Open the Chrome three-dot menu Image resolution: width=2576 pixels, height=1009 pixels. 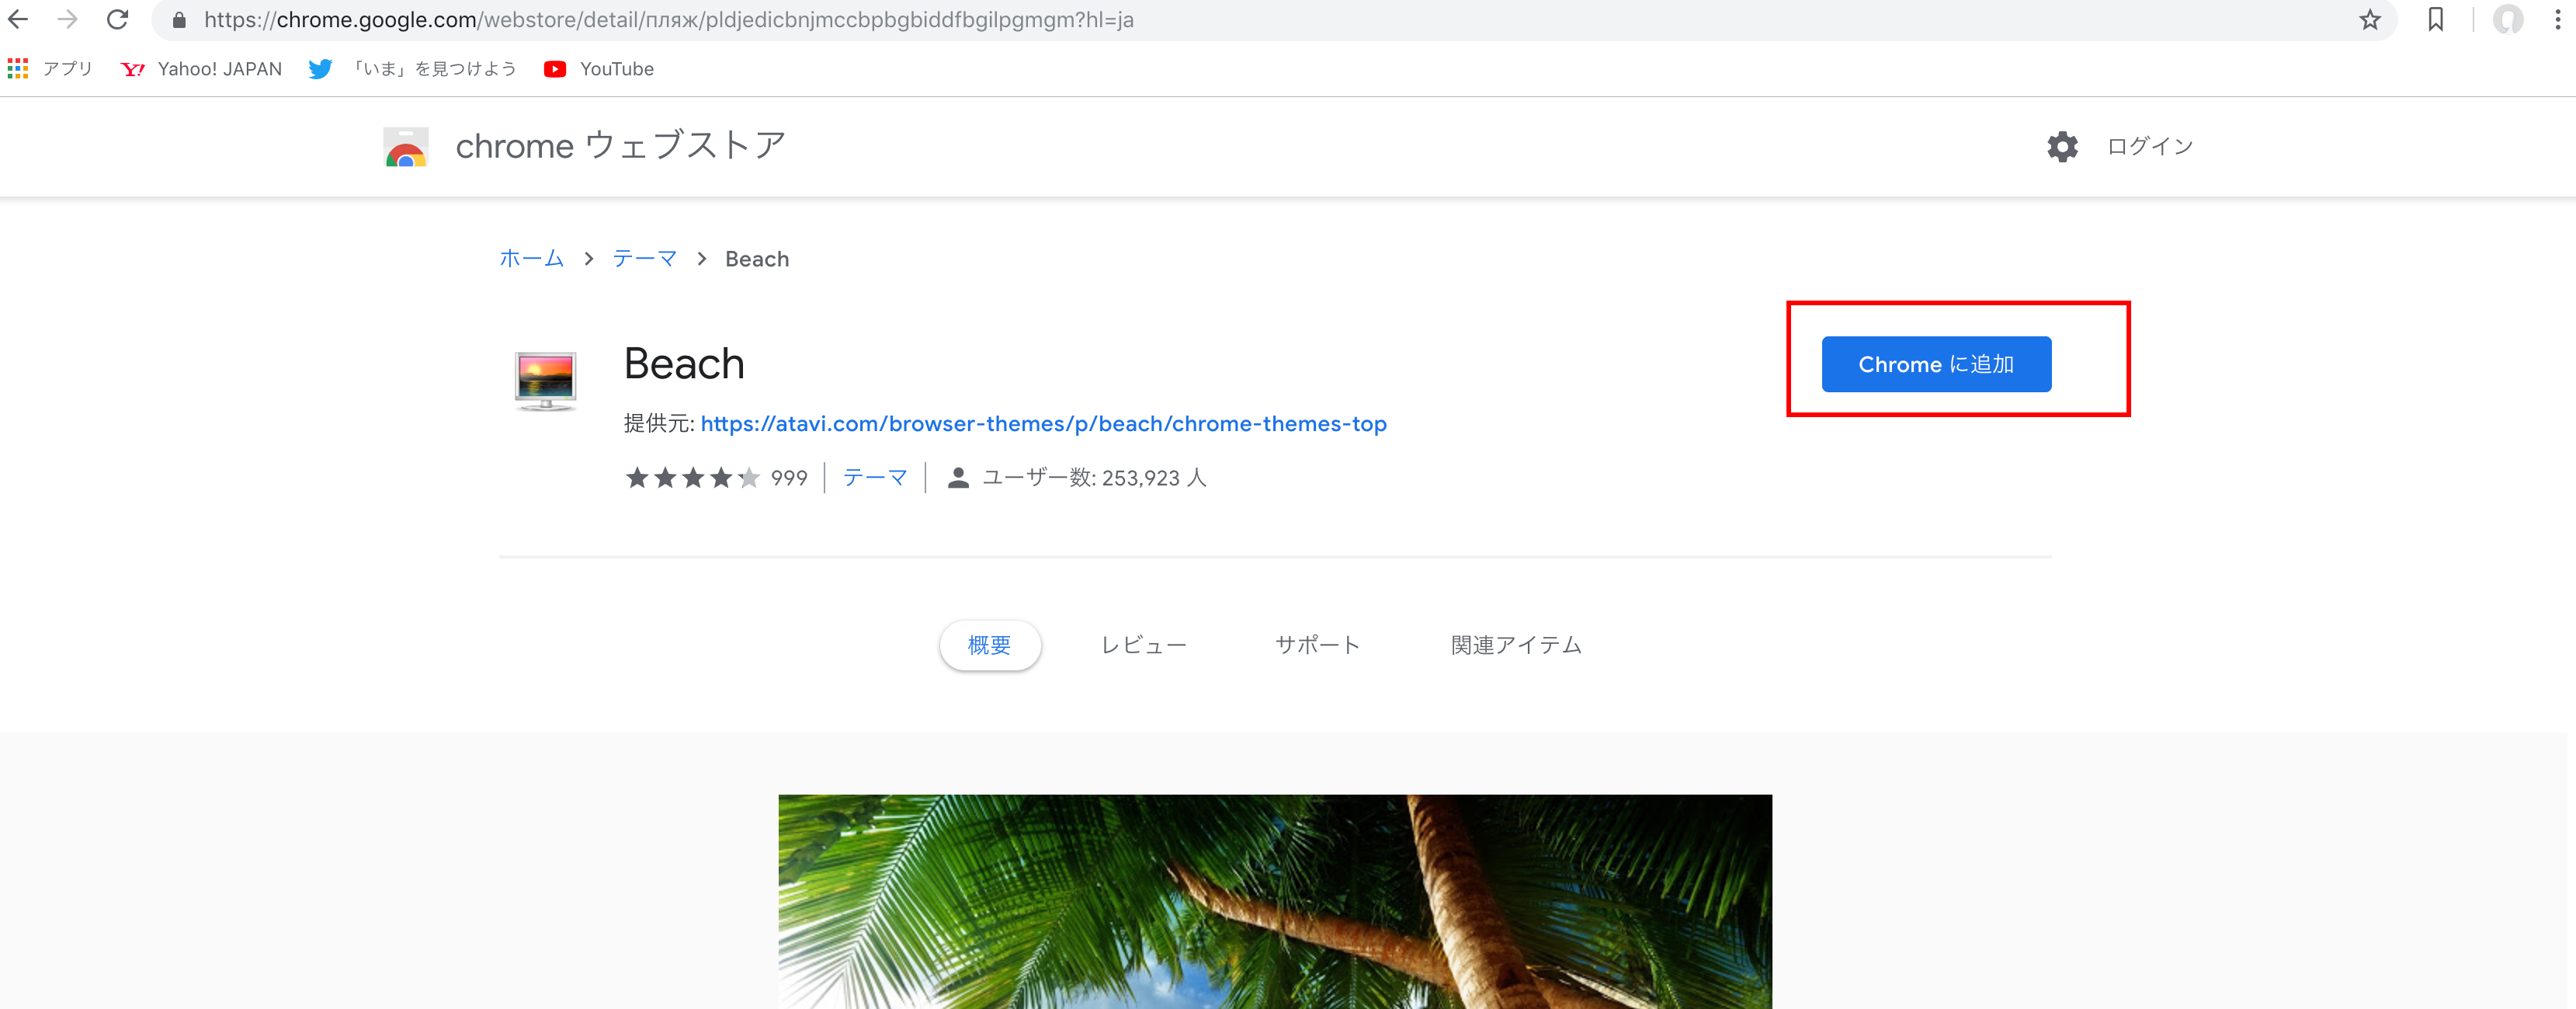(2557, 20)
